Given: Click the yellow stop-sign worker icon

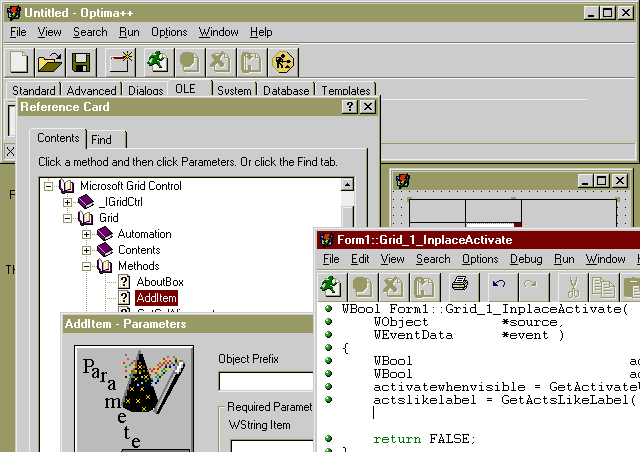Looking at the screenshot, I should (283, 62).
